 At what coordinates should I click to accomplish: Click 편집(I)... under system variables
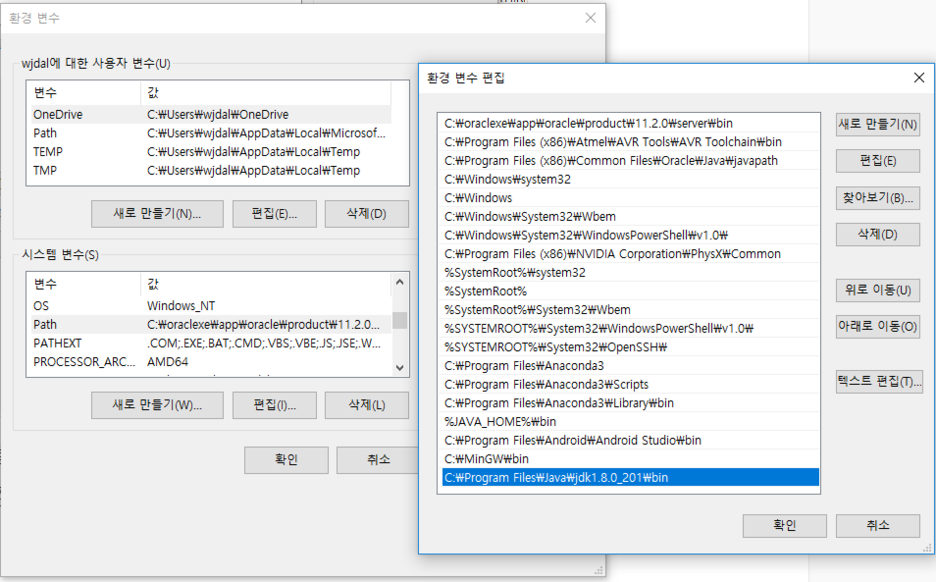tap(275, 405)
